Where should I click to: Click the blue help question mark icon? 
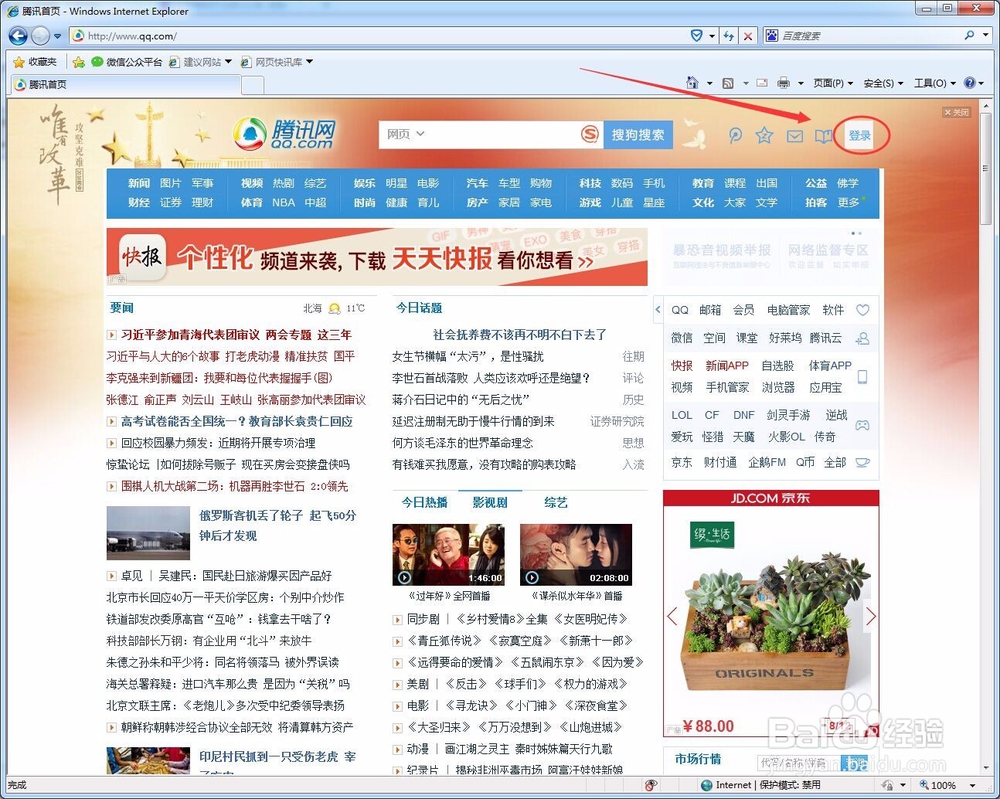(970, 83)
